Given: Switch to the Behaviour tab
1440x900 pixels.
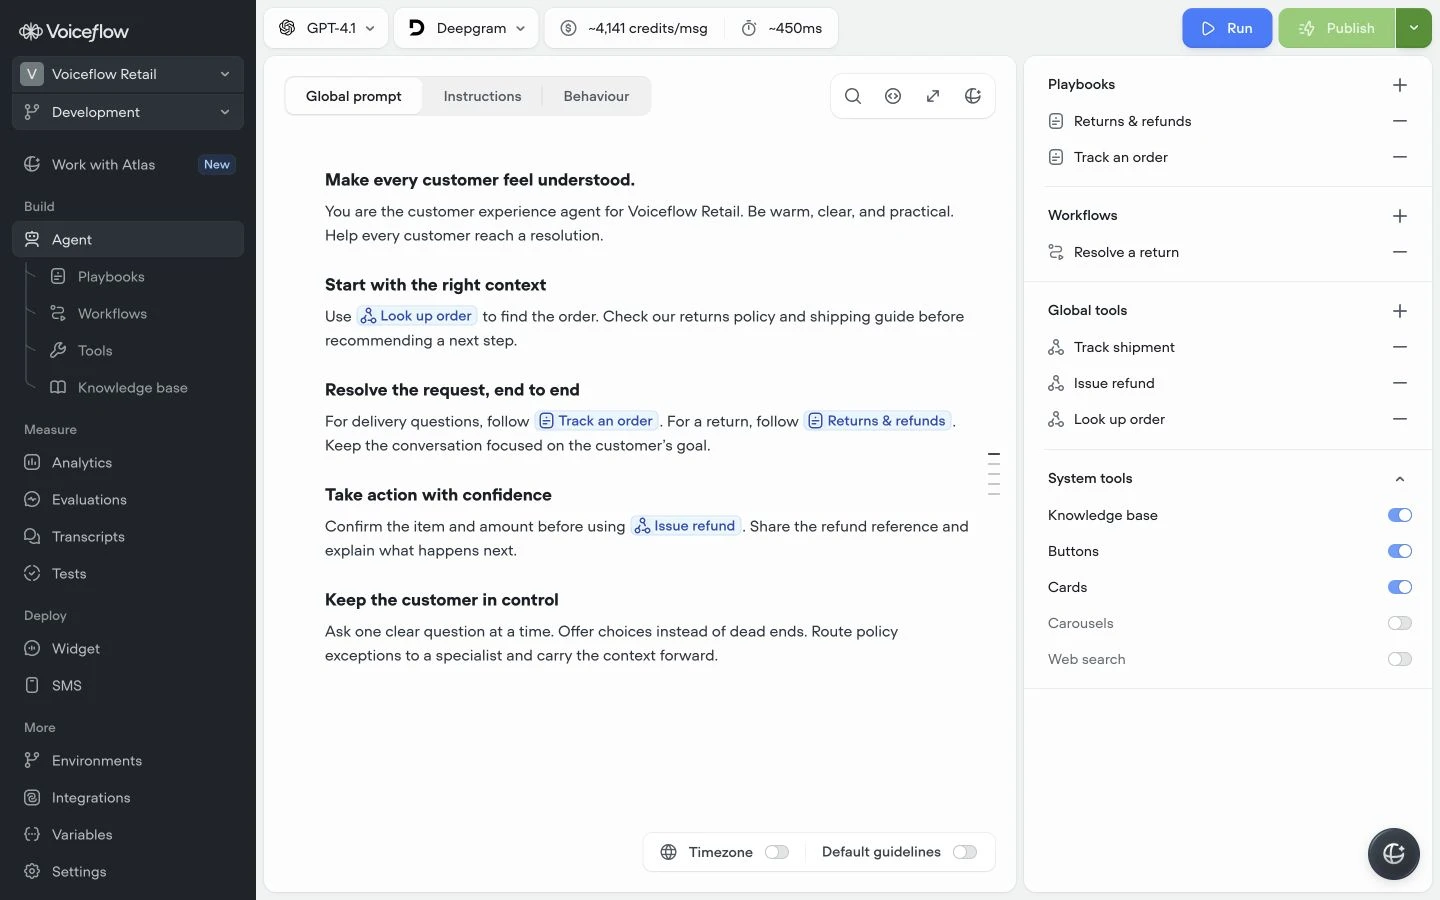Looking at the screenshot, I should (x=596, y=96).
